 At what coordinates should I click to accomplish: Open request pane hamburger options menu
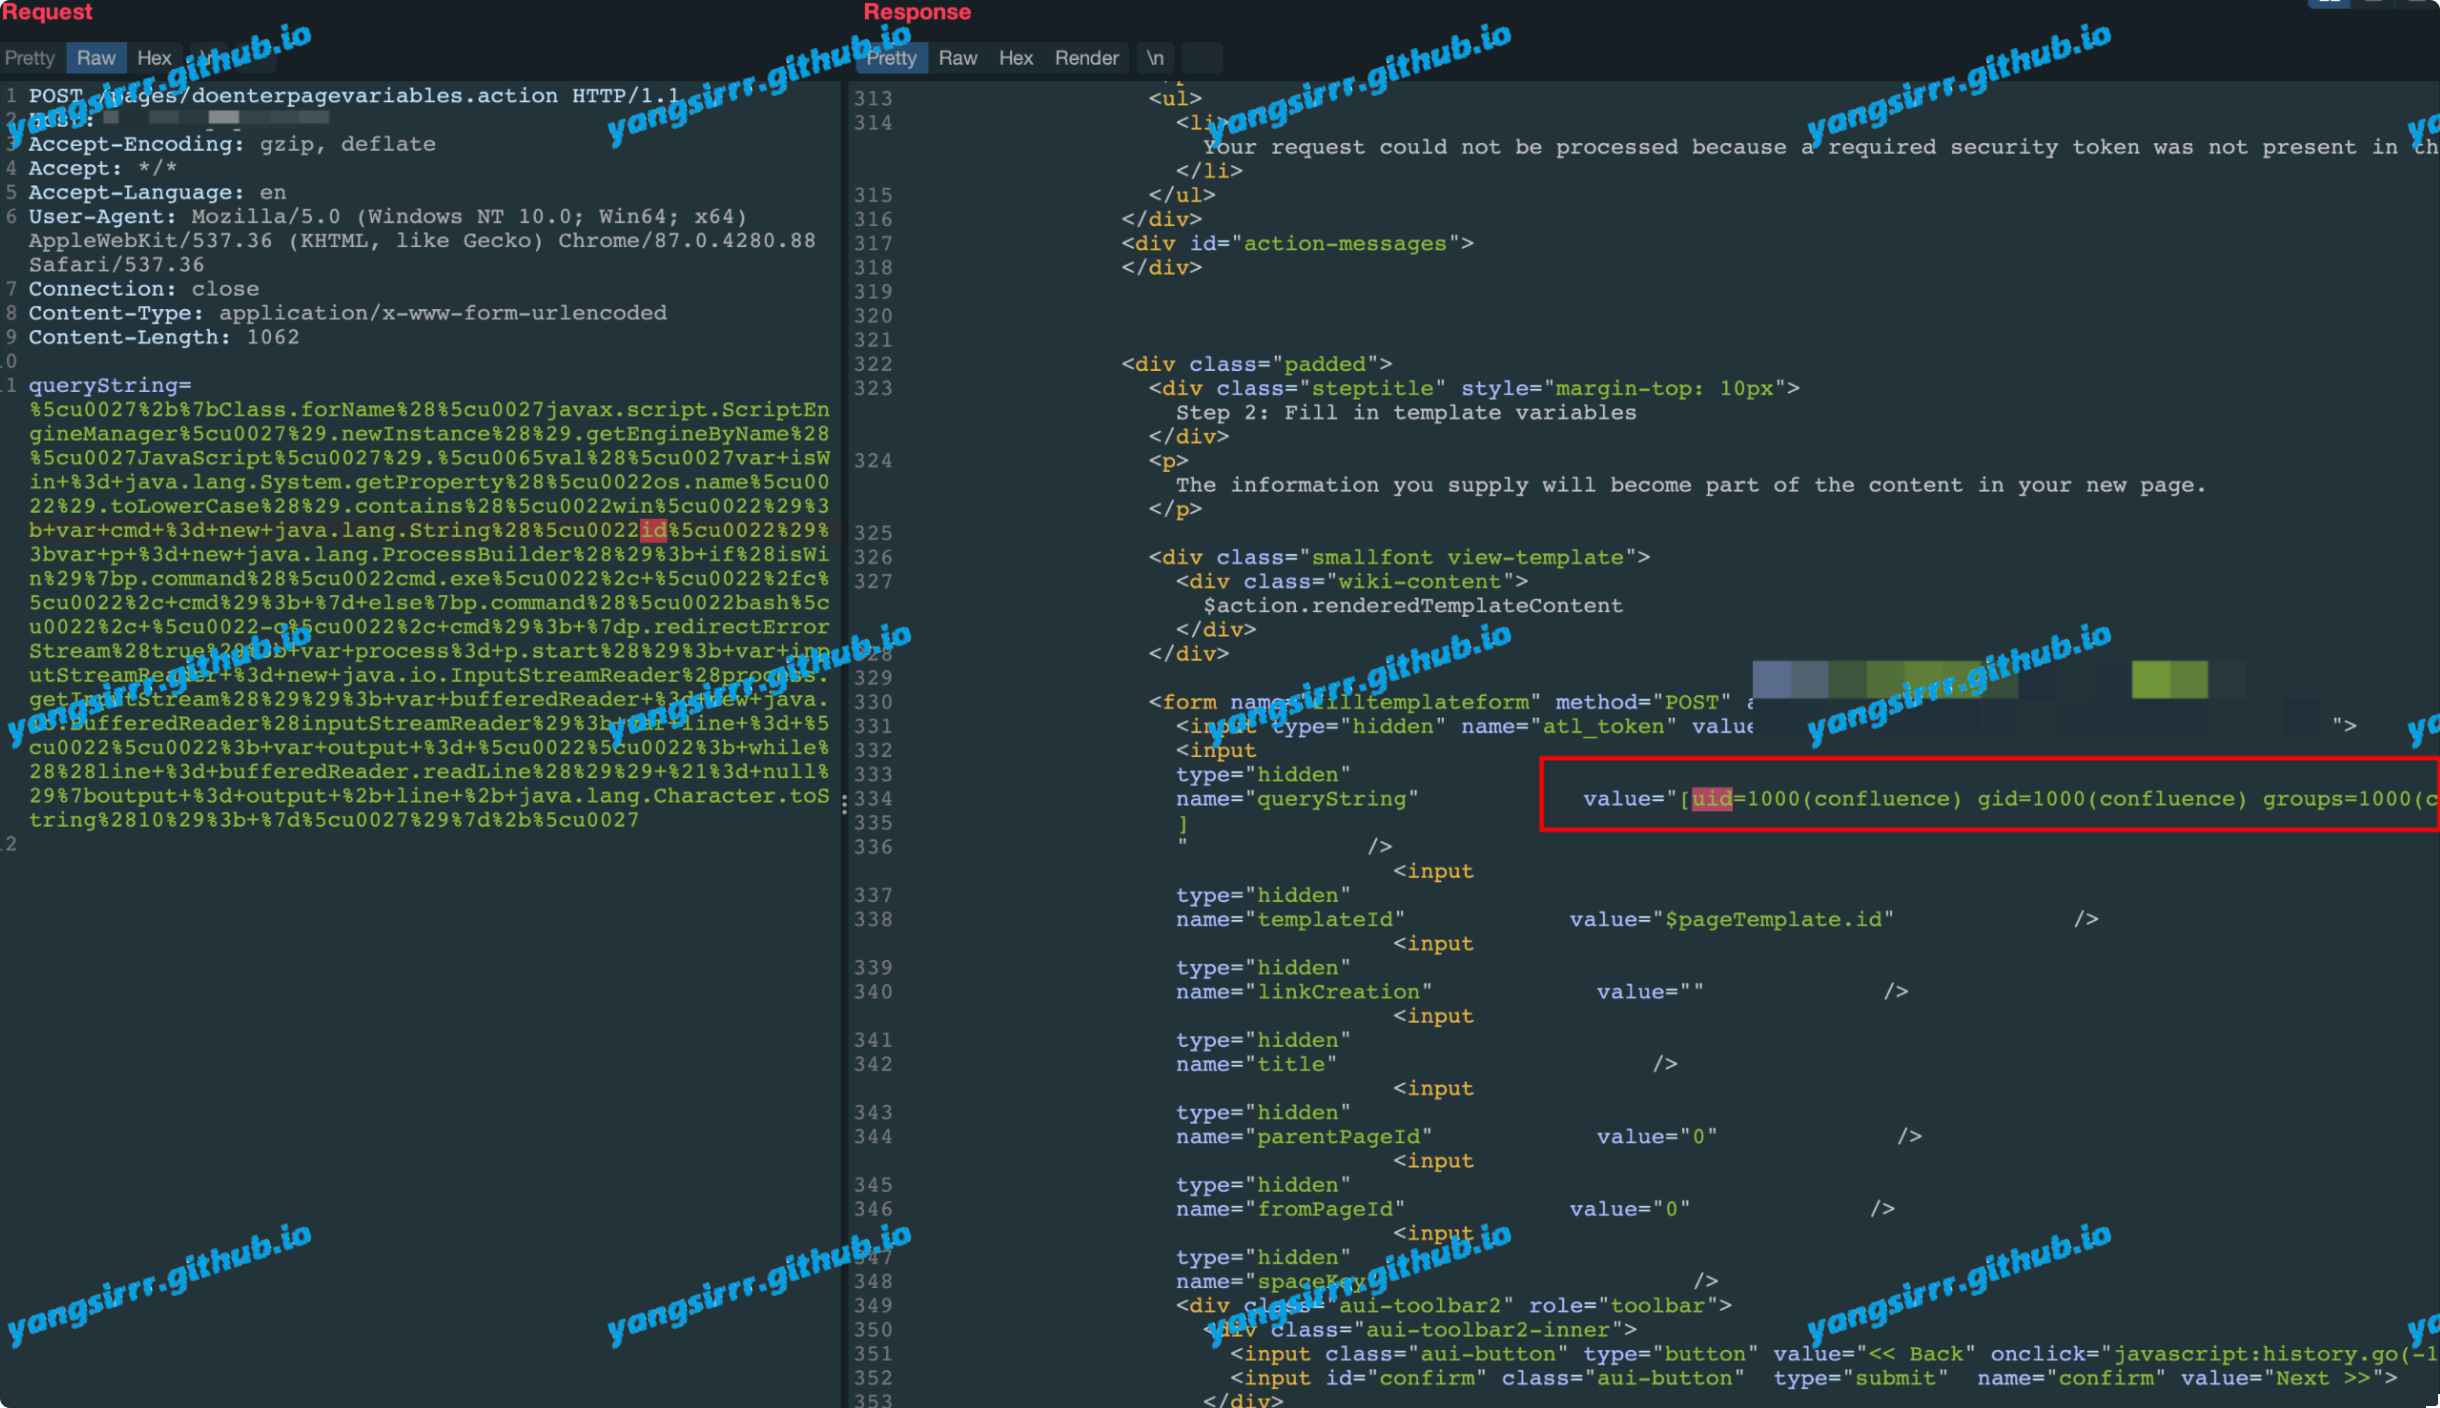tap(256, 58)
